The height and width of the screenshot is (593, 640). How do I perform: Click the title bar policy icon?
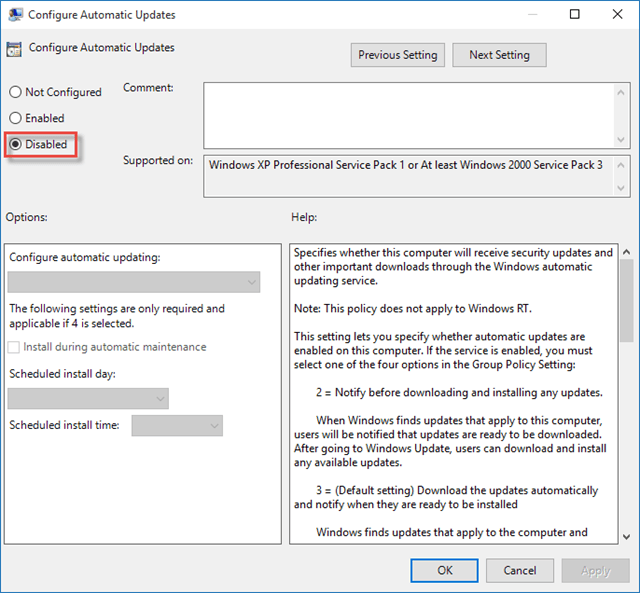pos(16,15)
